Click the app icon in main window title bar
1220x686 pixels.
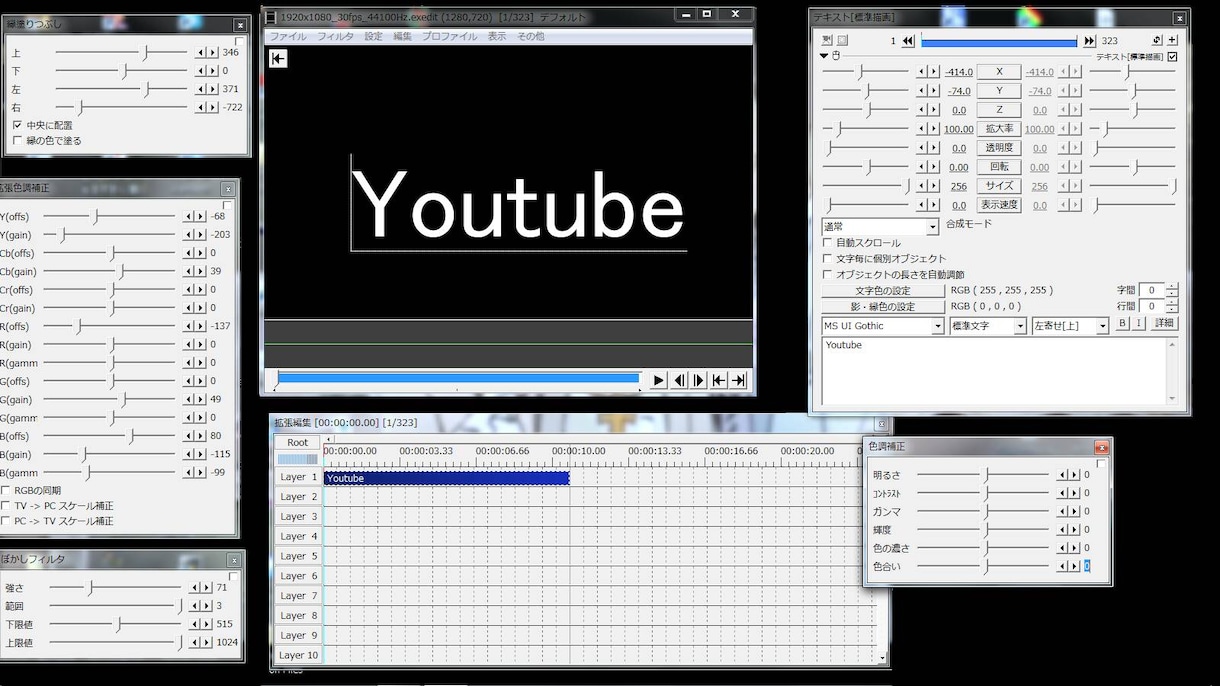pyautogui.click(x=270, y=17)
